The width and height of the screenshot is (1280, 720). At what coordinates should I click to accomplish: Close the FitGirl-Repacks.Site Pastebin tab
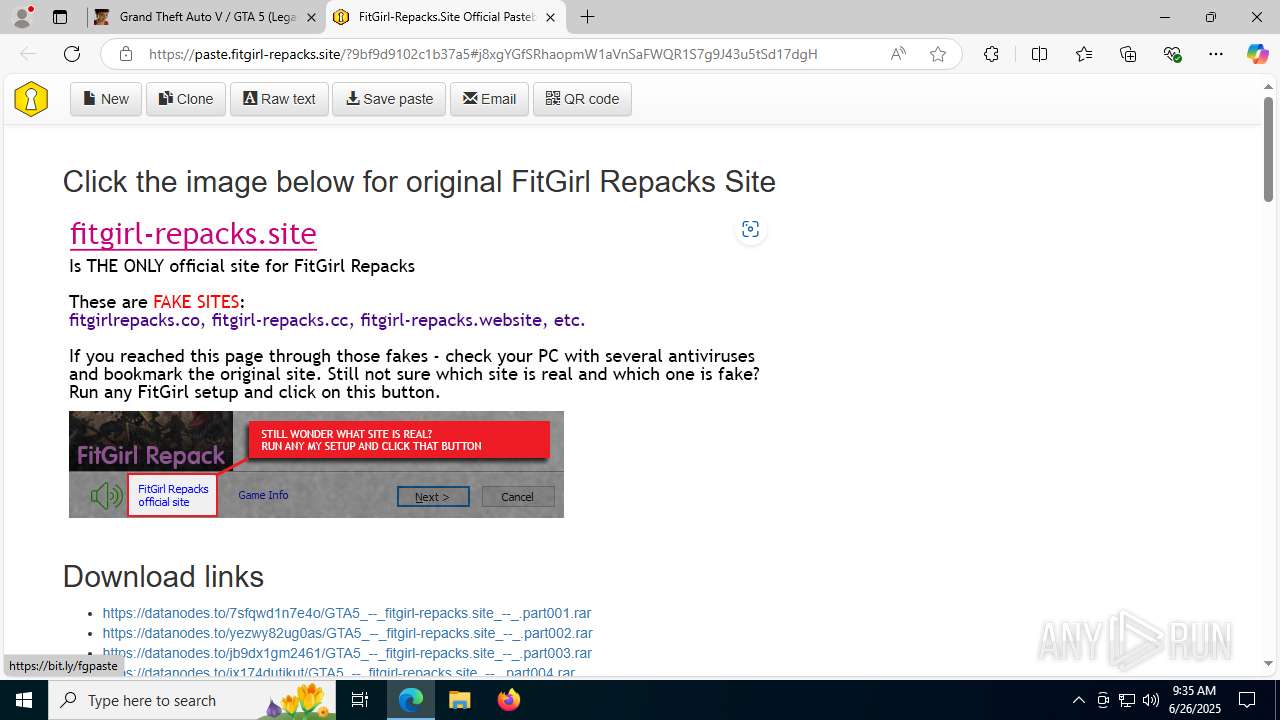point(550,17)
